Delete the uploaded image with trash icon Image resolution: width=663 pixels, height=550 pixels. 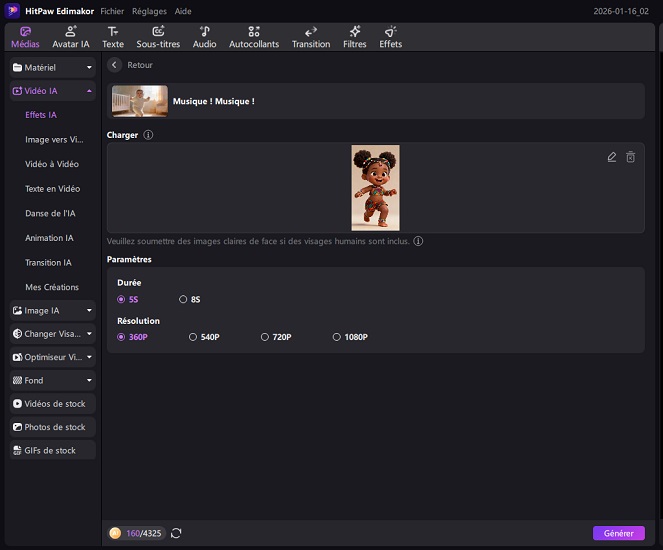click(631, 157)
